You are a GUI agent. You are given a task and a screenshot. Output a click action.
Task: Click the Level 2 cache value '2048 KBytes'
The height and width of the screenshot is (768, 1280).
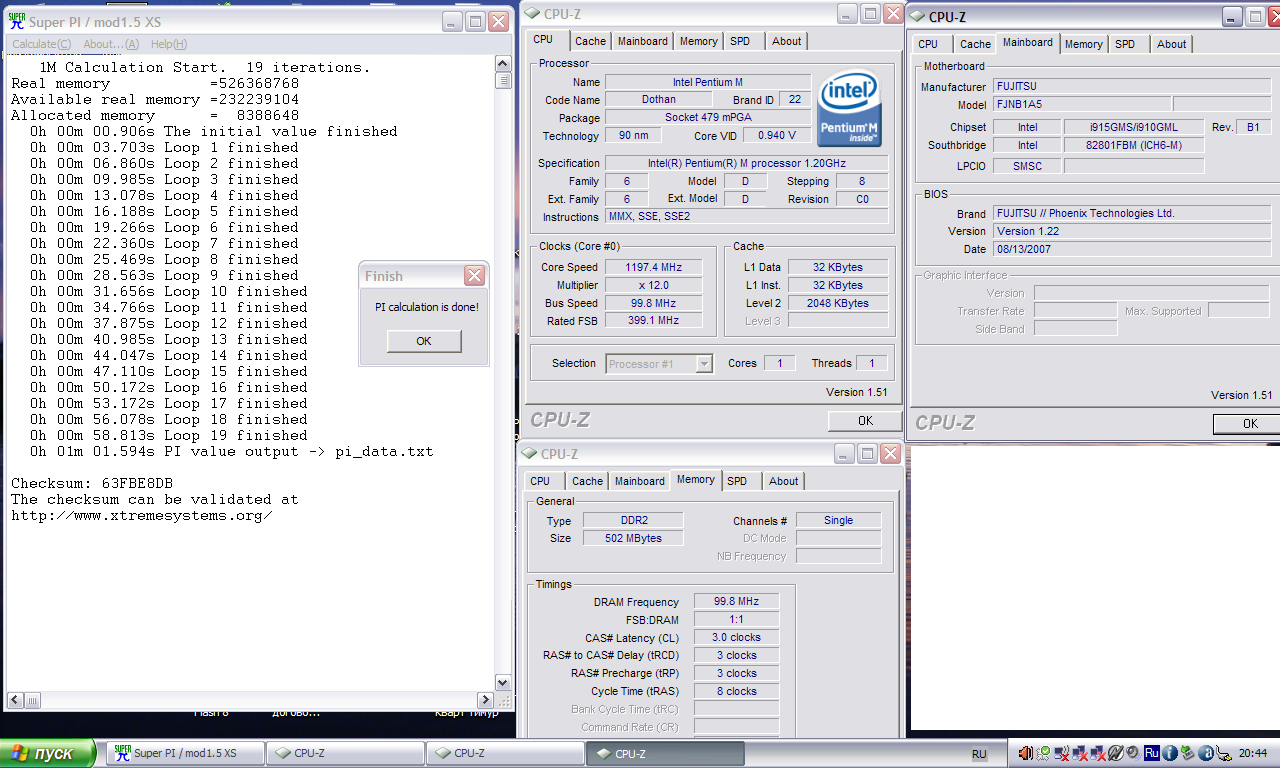[838, 303]
